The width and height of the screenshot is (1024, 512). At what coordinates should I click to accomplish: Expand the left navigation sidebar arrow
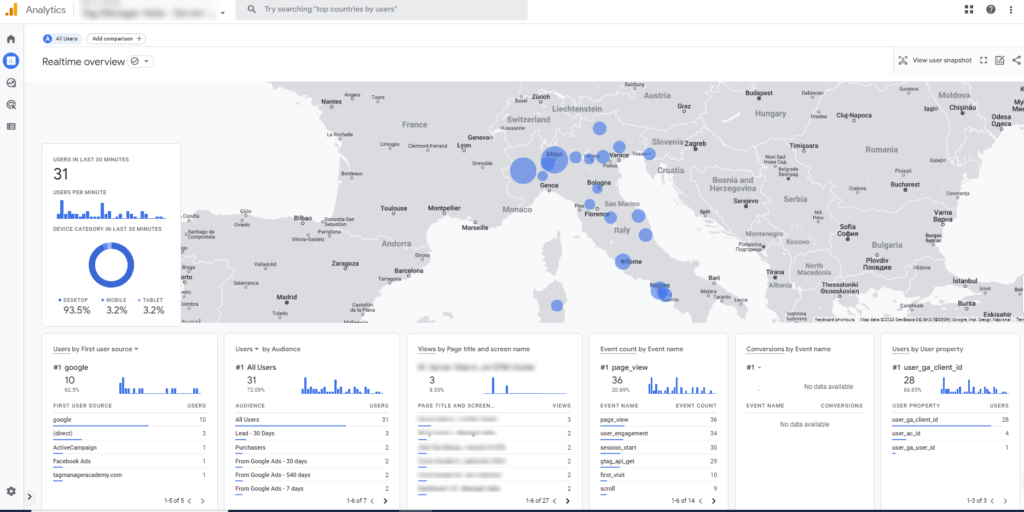[29, 497]
